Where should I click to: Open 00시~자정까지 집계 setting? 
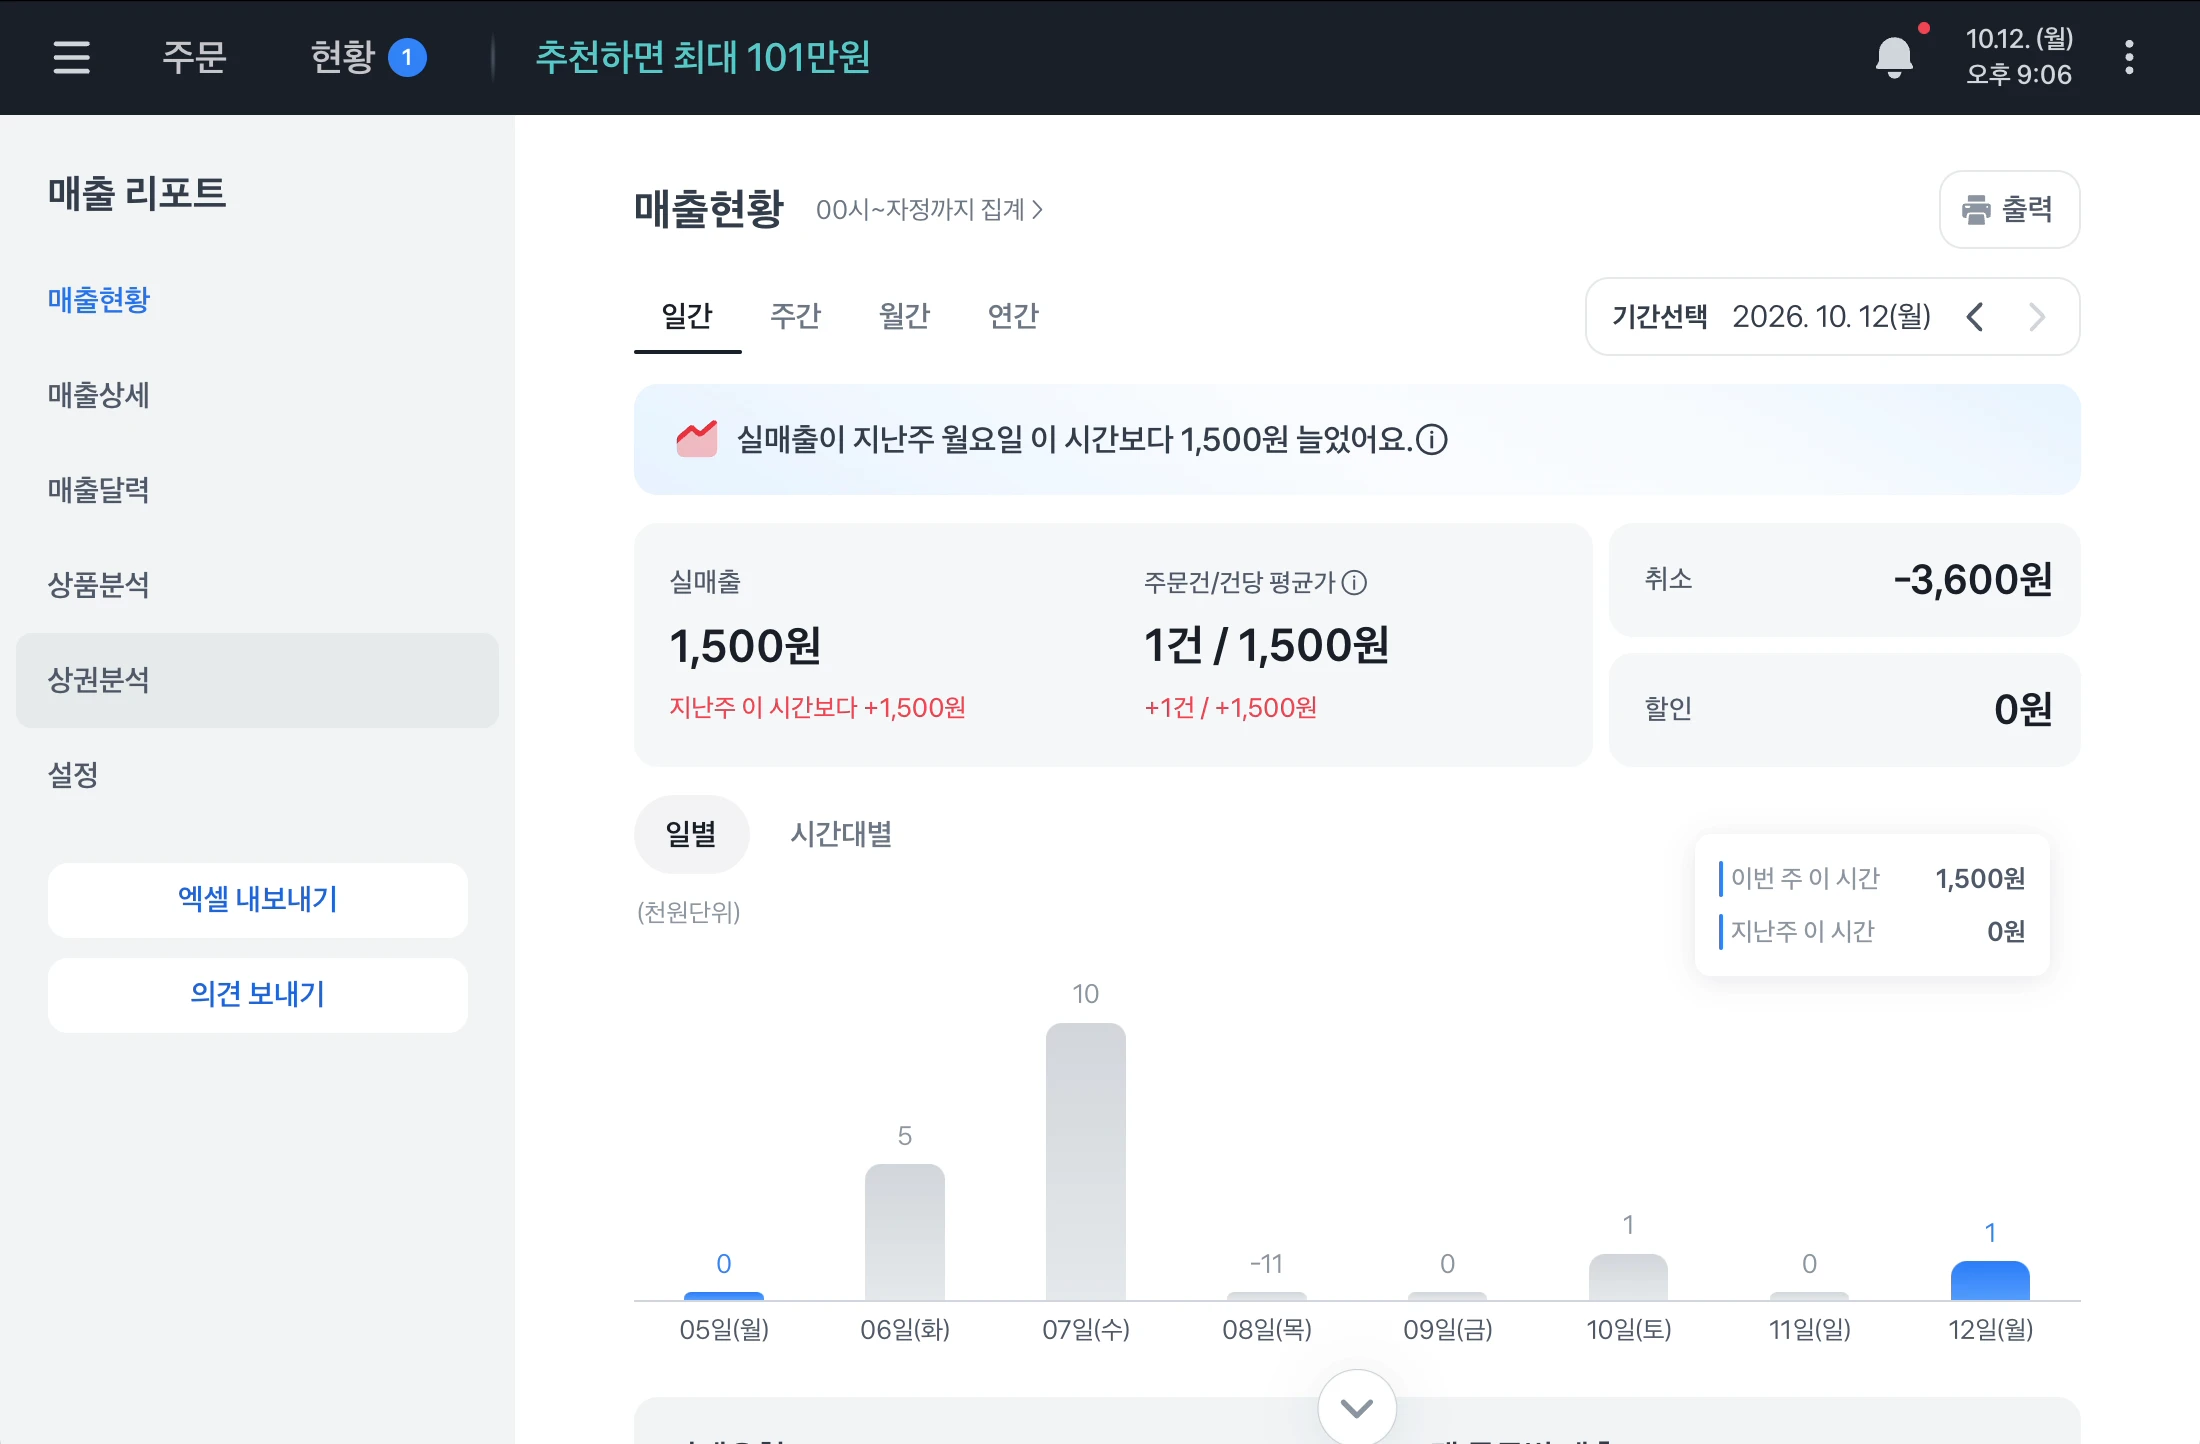929,210
